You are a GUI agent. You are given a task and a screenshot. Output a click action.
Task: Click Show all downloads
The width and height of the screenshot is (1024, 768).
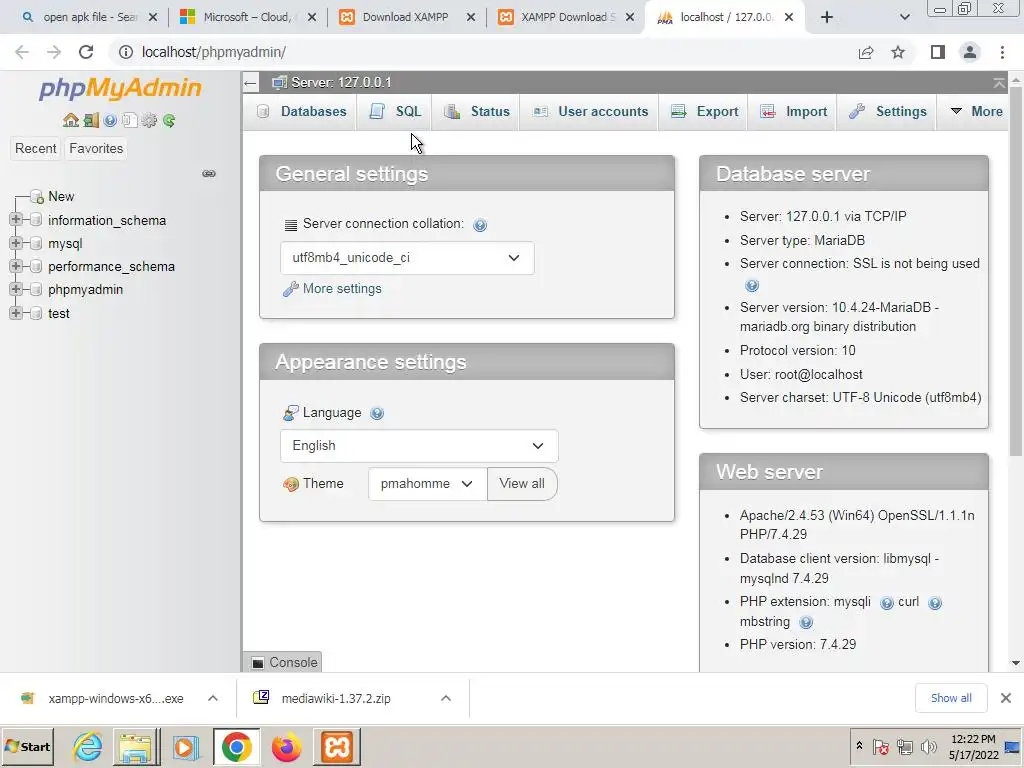951,698
